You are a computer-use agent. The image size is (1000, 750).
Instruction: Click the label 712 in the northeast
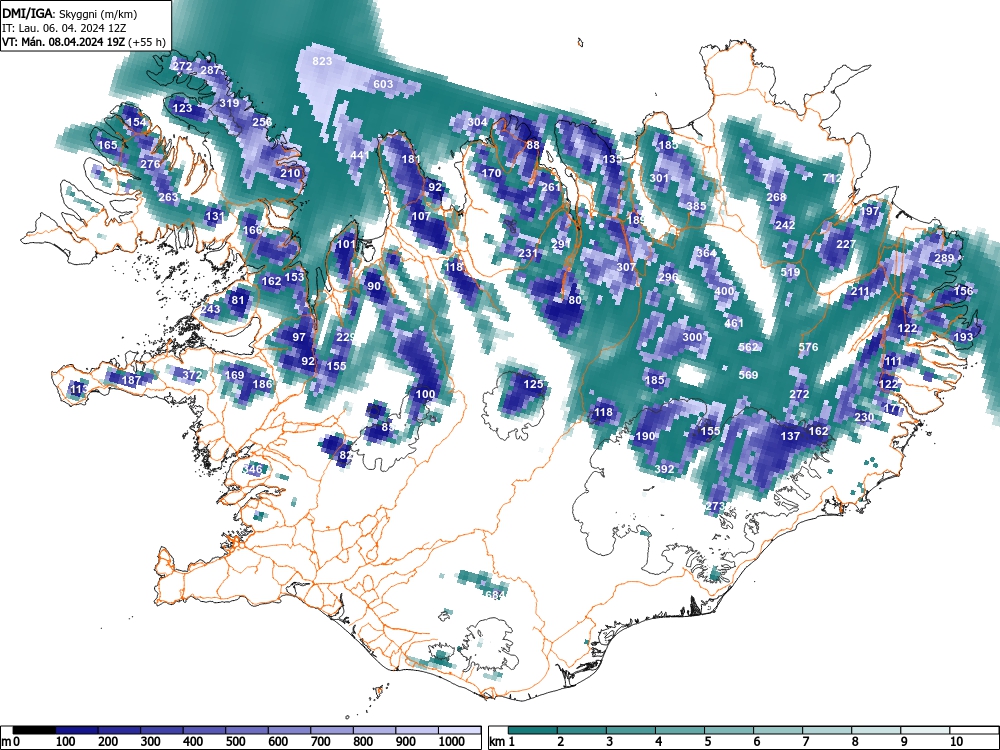[832, 179]
